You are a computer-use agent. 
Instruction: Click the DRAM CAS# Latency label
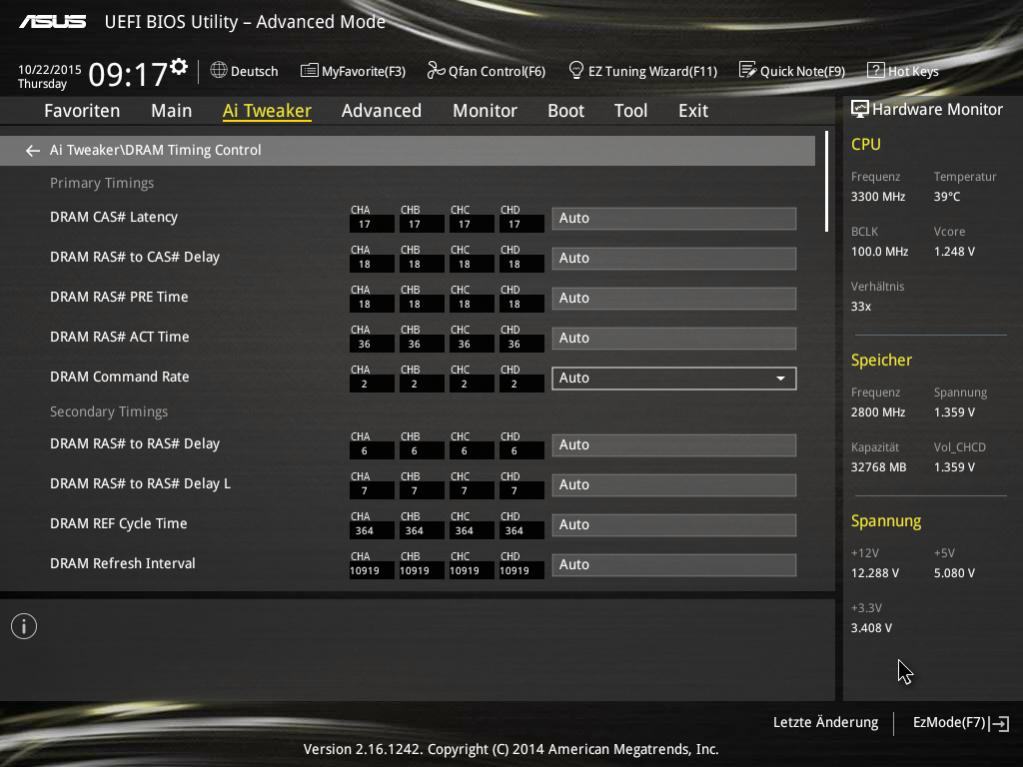[114, 217]
